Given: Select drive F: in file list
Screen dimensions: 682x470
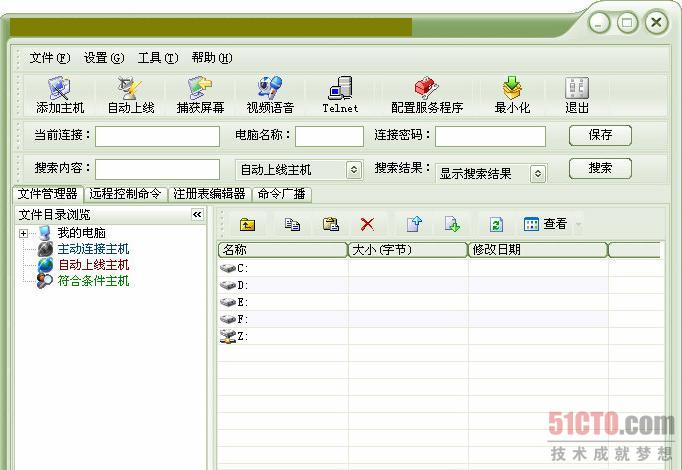Looking at the screenshot, I should 234,319.
